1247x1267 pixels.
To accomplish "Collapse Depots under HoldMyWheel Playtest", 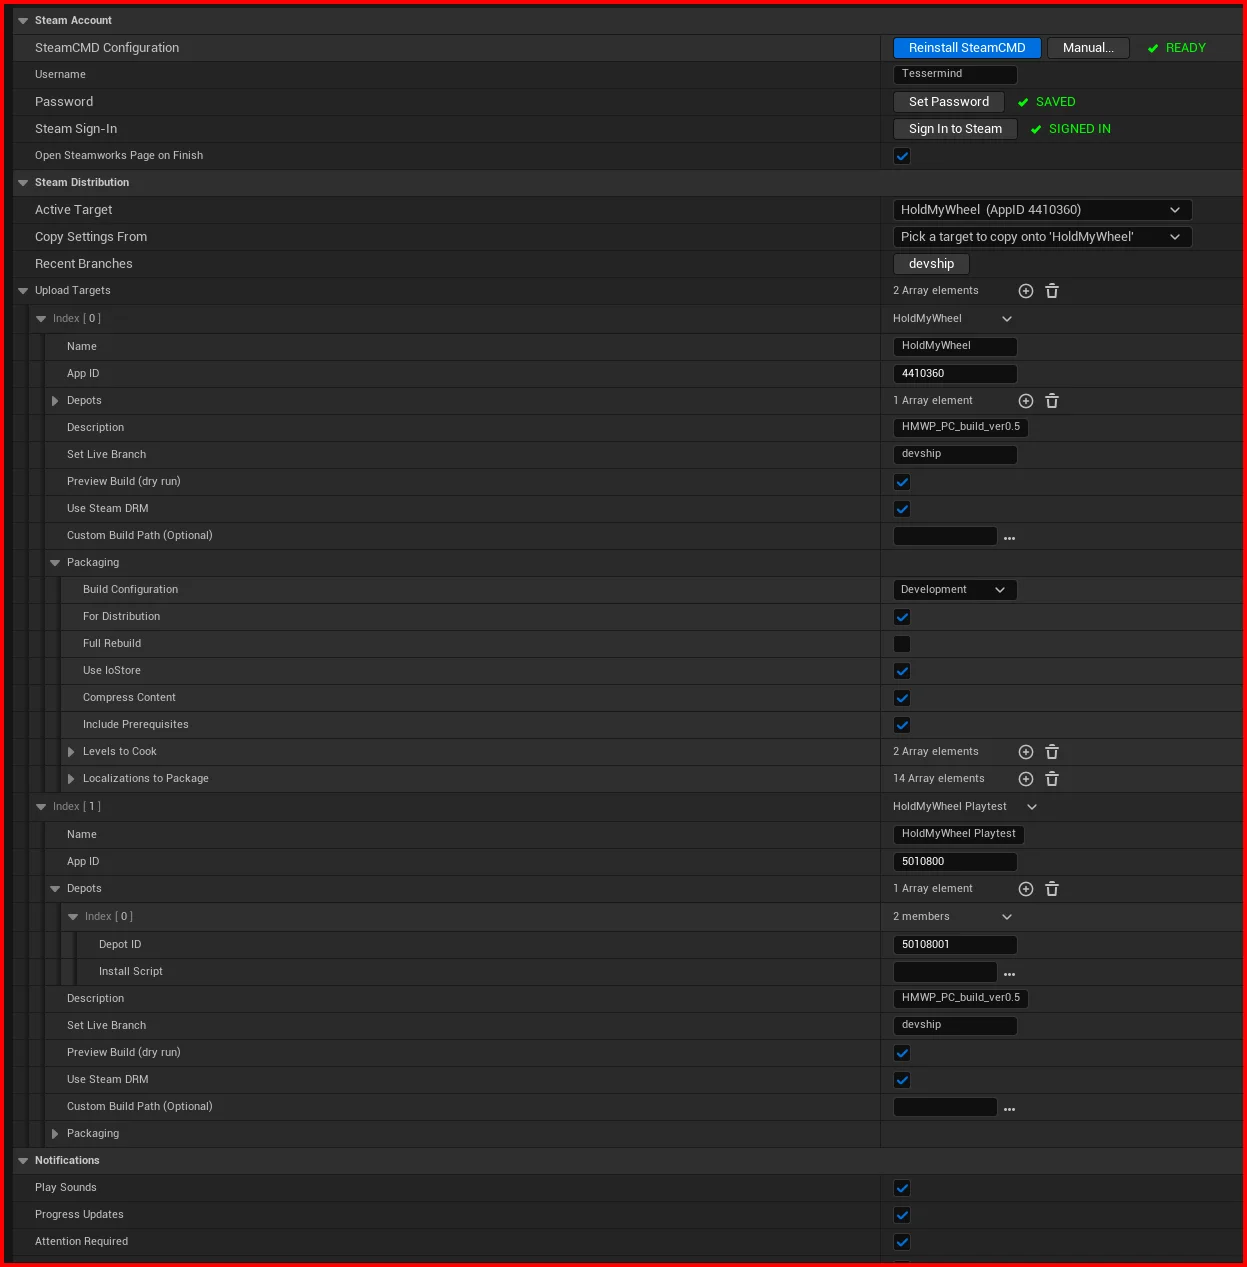I will click(x=55, y=889).
